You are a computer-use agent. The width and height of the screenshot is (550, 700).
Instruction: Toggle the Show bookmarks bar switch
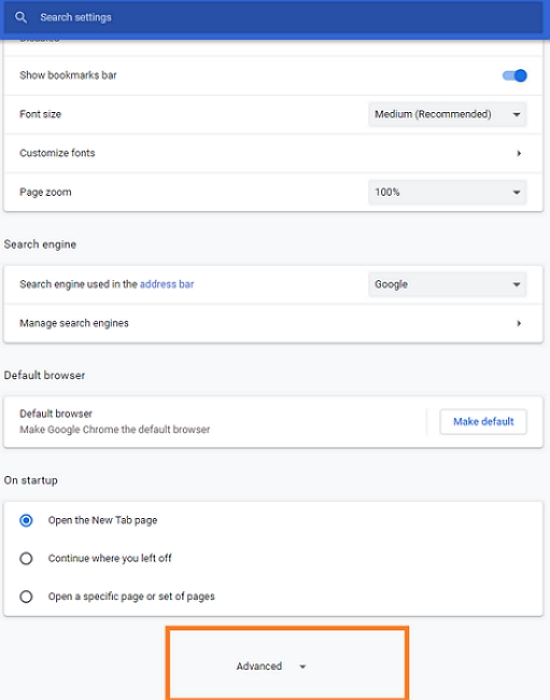514,75
